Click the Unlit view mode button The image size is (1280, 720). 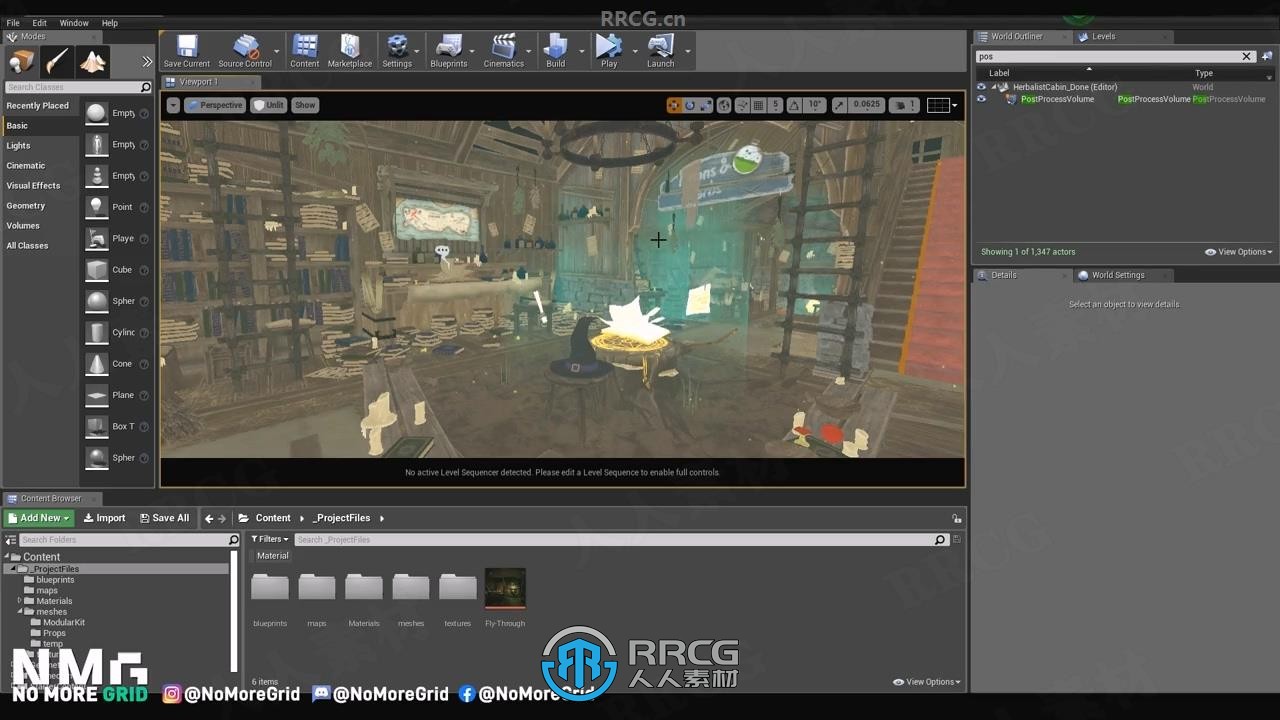[x=268, y=105]
